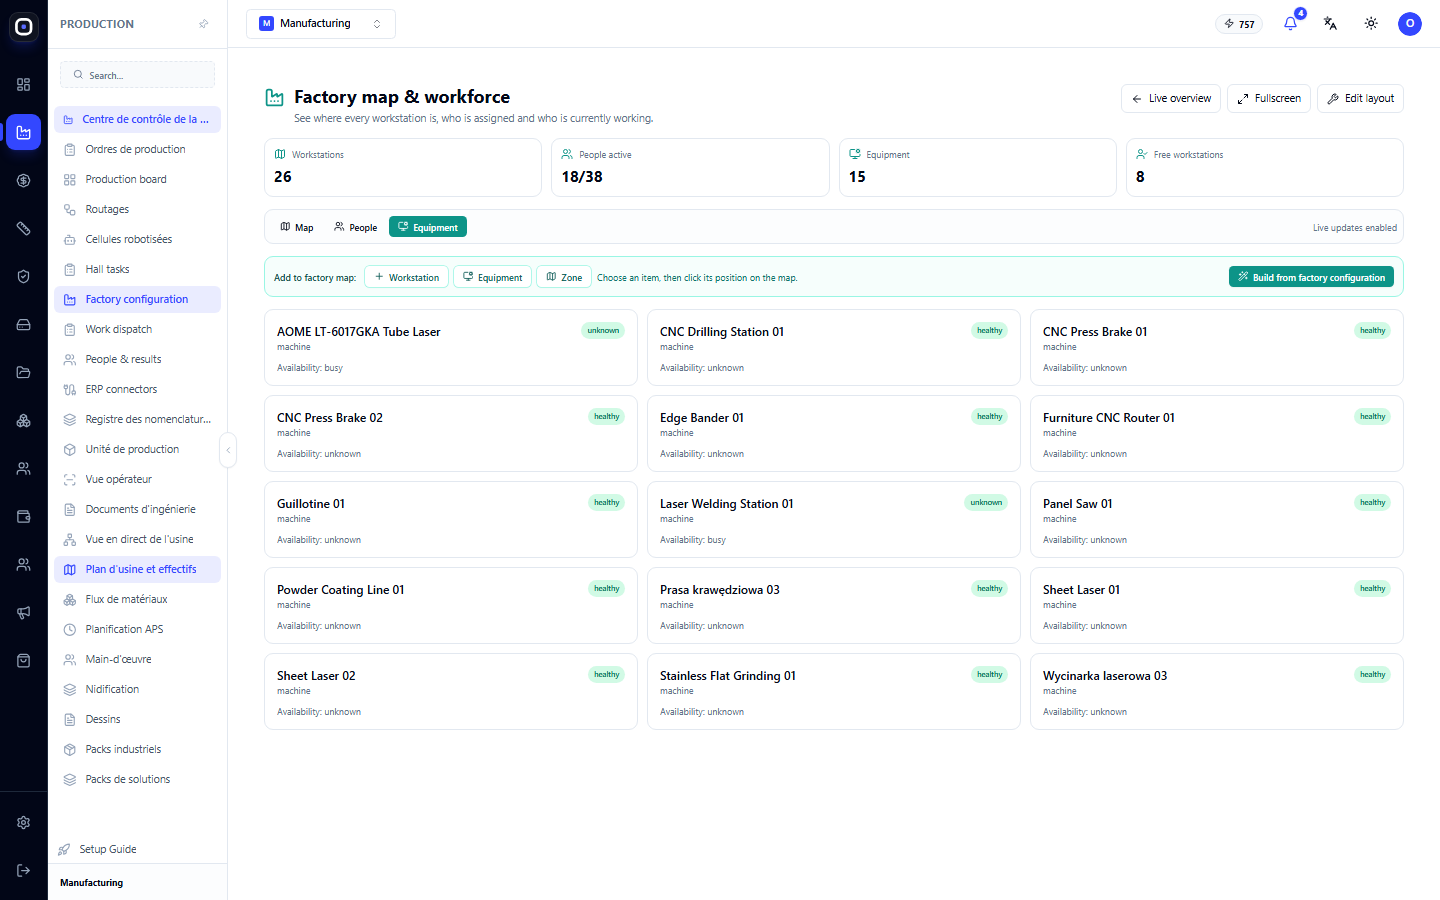Open the notifications bell icon

1290,24
